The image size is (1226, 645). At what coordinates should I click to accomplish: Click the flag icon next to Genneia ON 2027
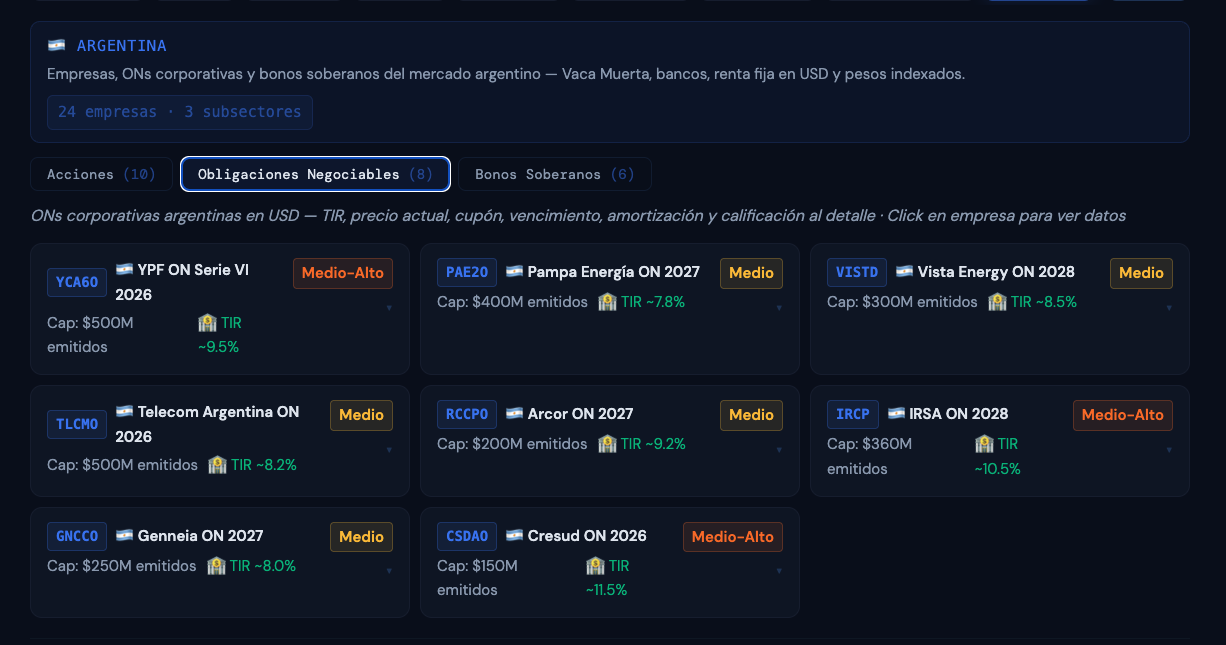[x=125, y=536]
